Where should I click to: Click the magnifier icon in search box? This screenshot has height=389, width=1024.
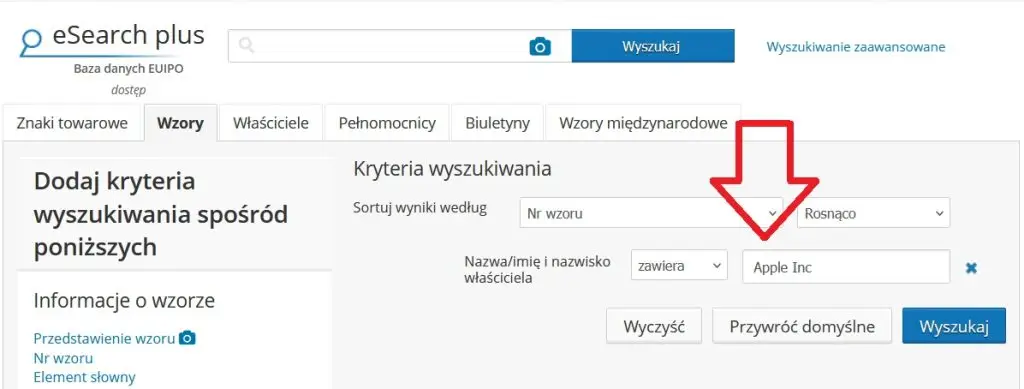246,45
